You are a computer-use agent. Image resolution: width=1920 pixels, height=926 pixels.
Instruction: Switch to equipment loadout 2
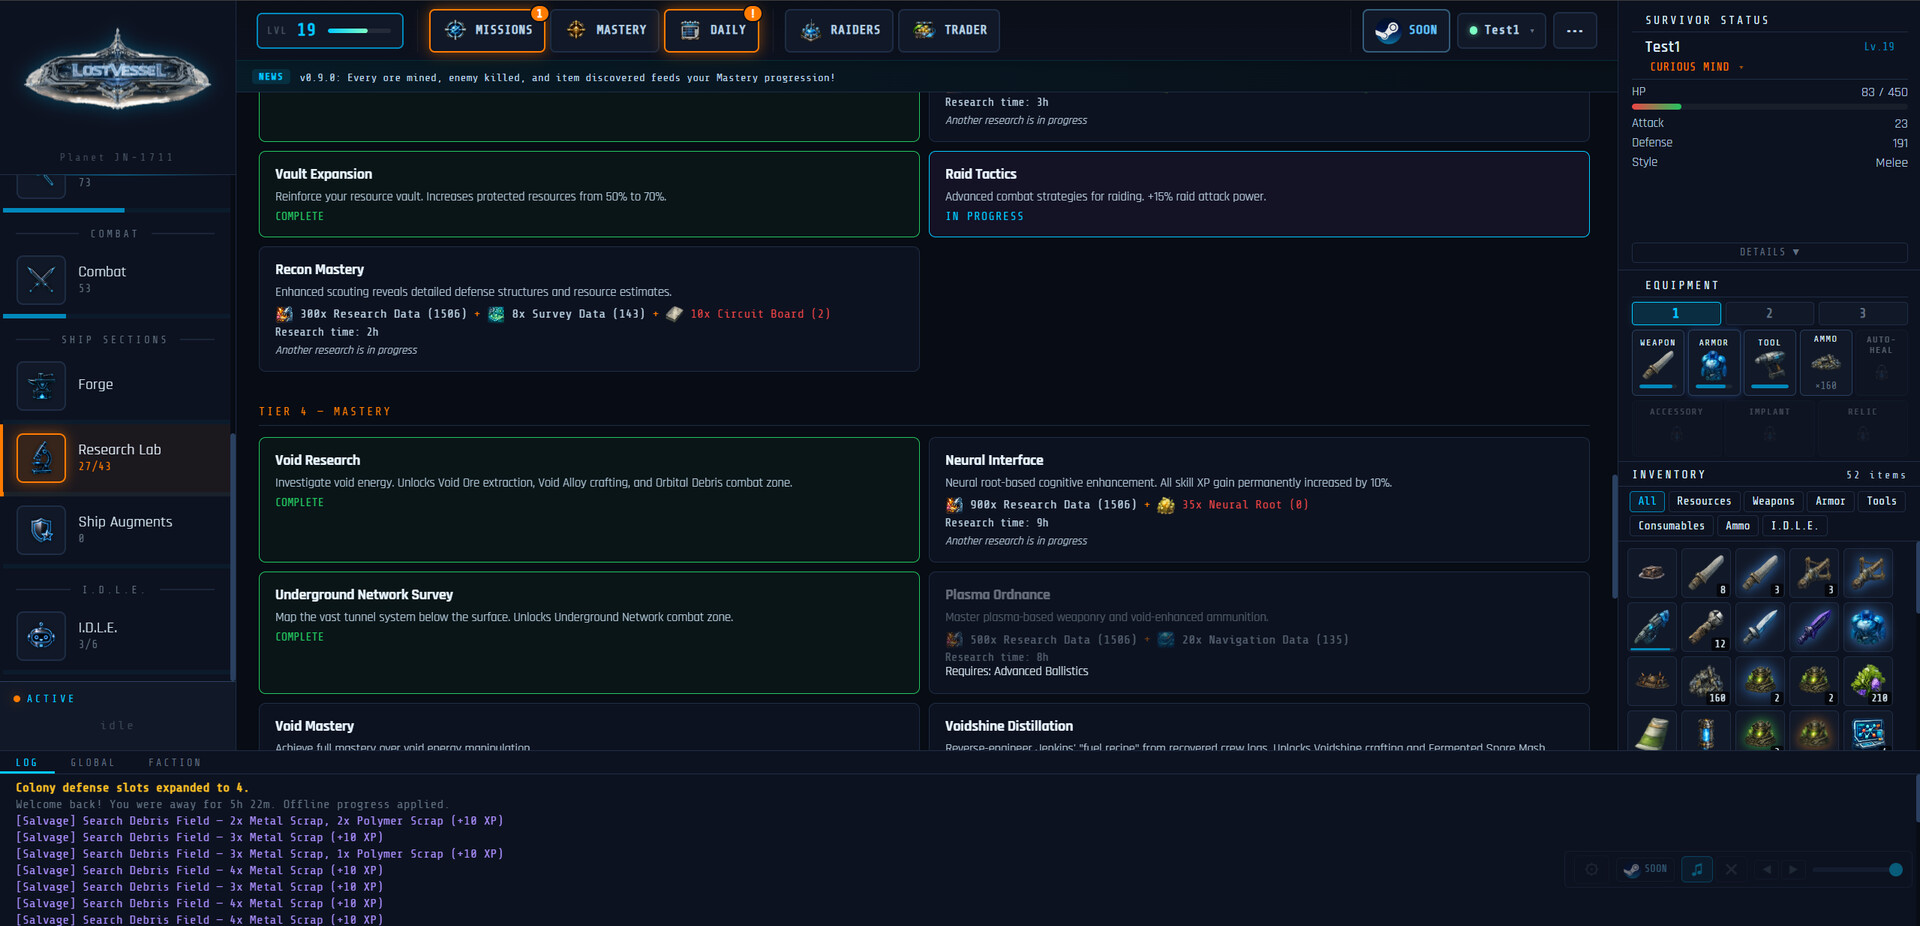(x=1769, y=313)
